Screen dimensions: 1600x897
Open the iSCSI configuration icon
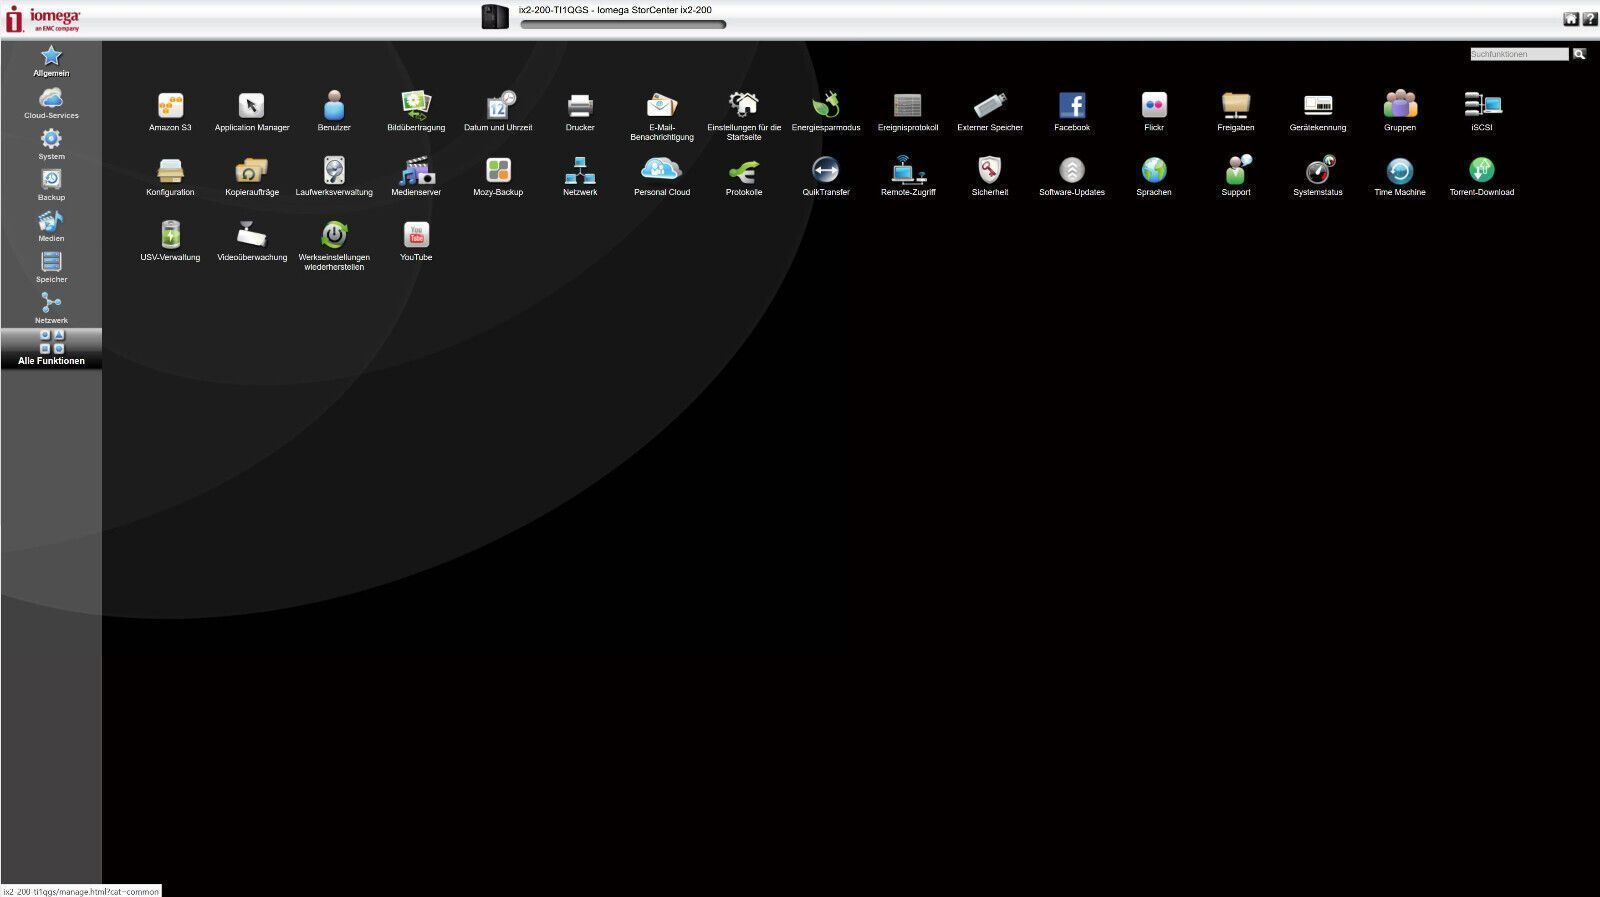pos(1481,106)
